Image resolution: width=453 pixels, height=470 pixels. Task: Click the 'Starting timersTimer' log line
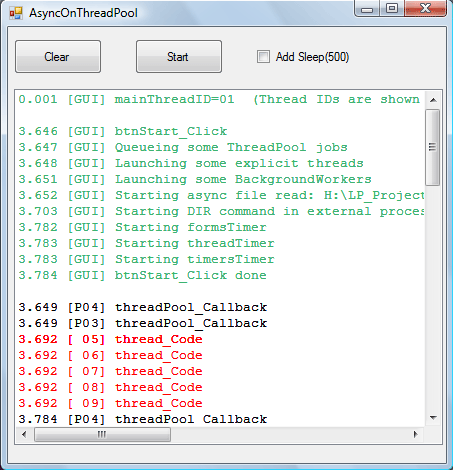tap(146, 259)
